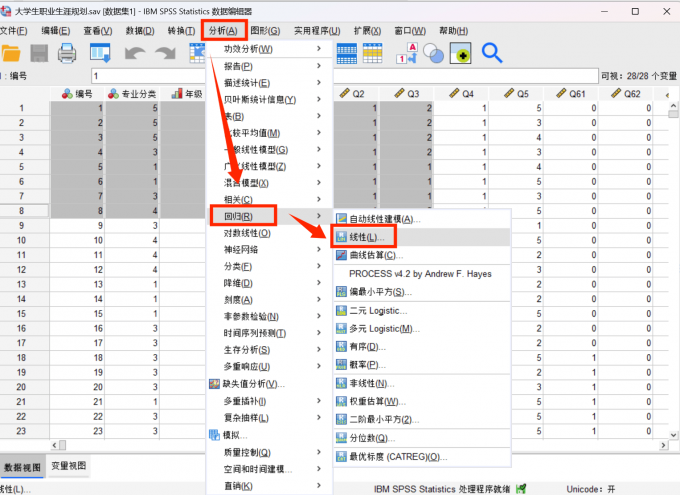Viewport: 680px width, 495px height.
Task: Click the Recall recent dialogs toolbar icon
Action: [100, 53]
